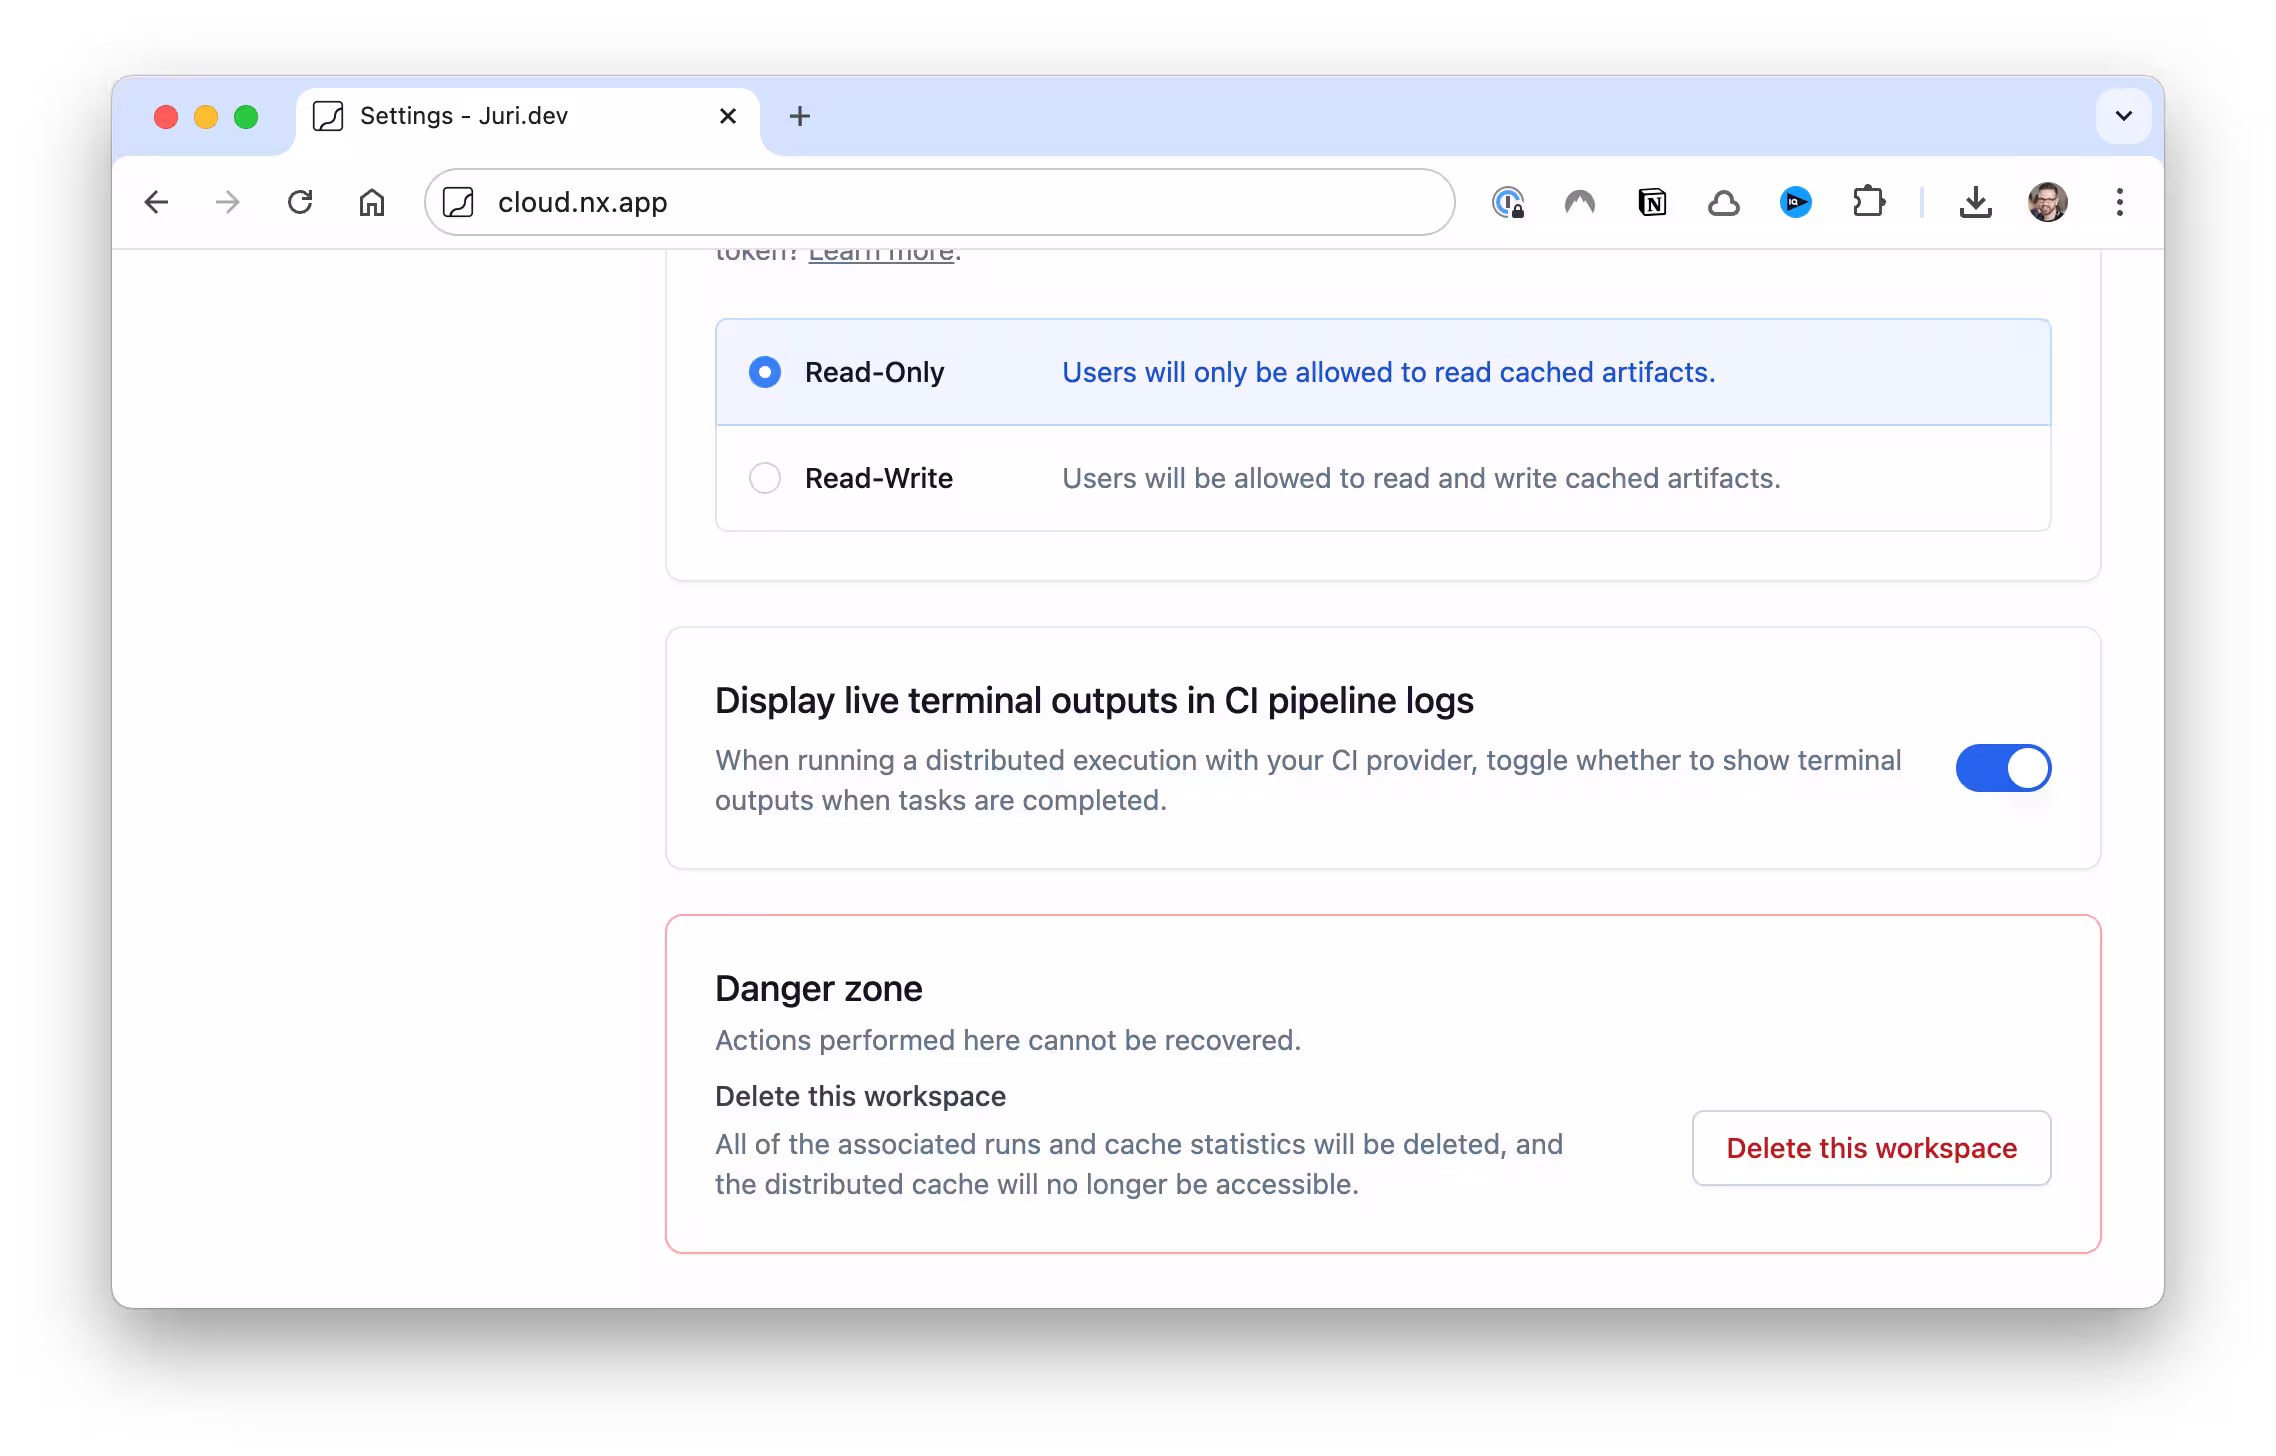Click the forward navigation arrow
This screenshot has height=1456, width=2276.
(x=228, y=203)
